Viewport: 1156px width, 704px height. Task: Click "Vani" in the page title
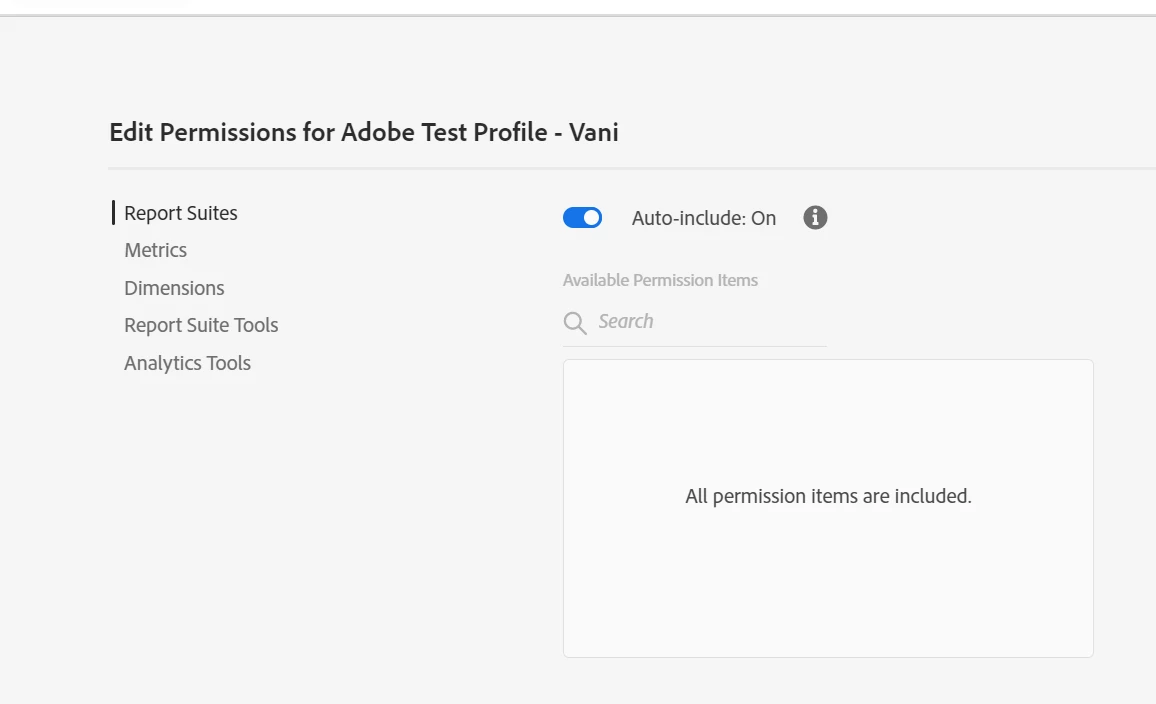[x=594, y=132]
